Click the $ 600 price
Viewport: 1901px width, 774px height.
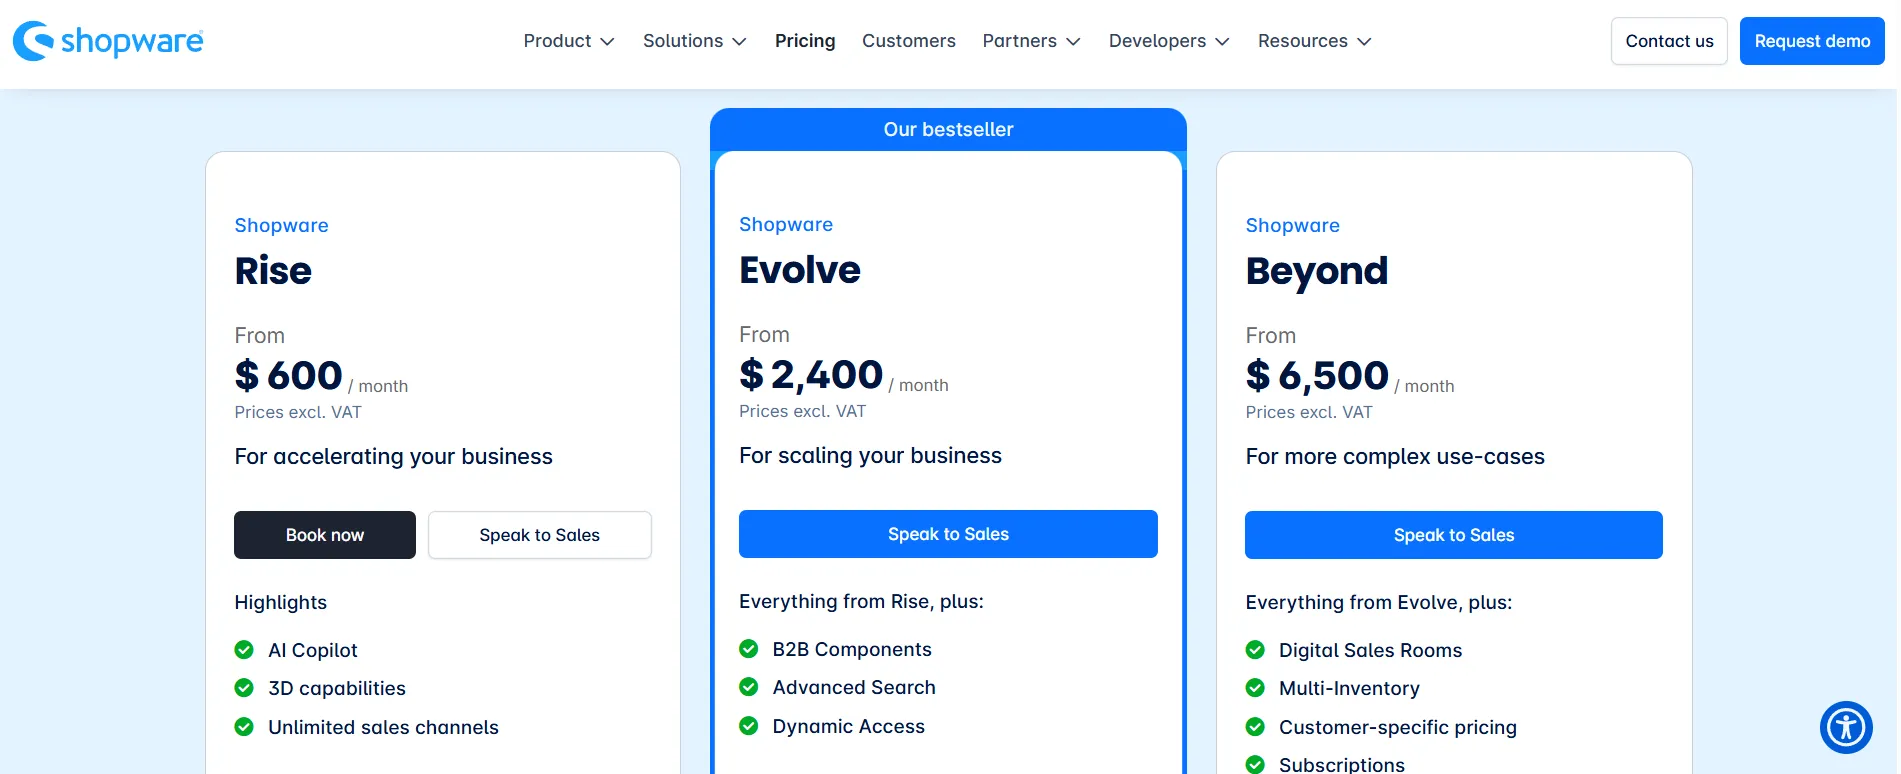click(289, 376)
